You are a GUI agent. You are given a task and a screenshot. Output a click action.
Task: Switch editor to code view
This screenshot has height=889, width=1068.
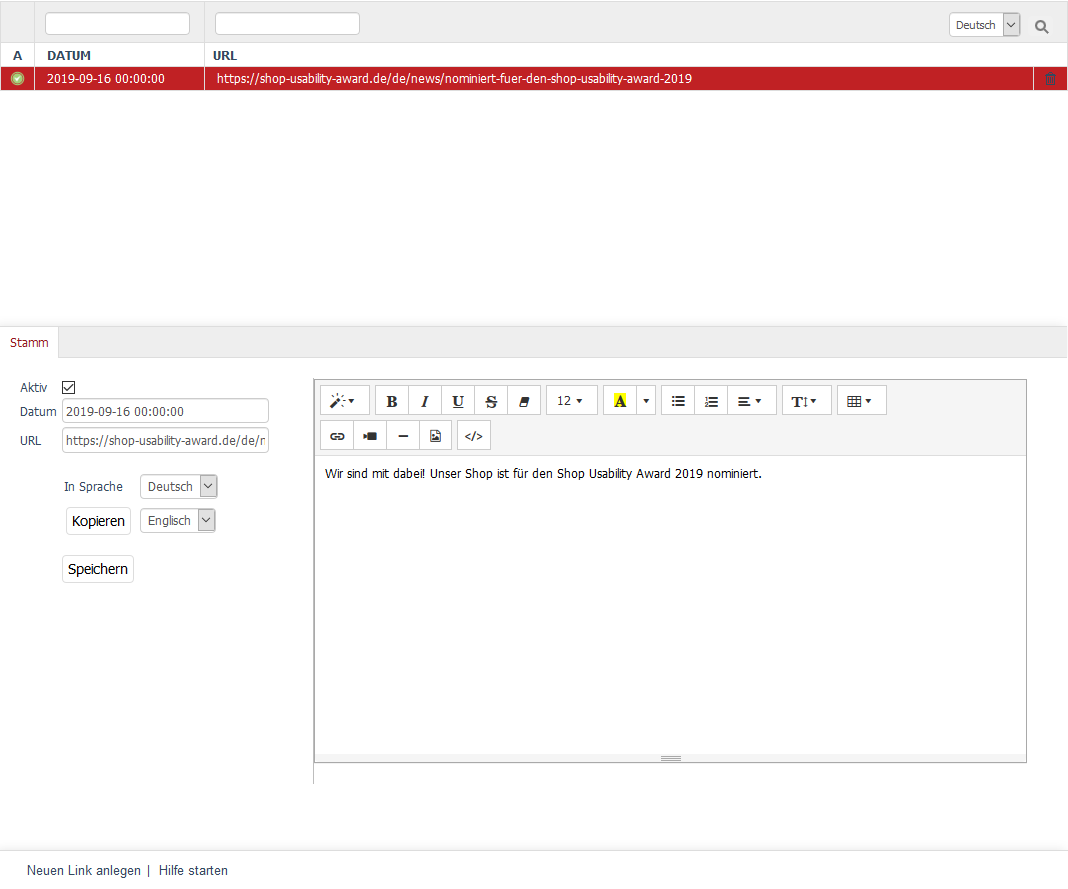tap(474, 436)
